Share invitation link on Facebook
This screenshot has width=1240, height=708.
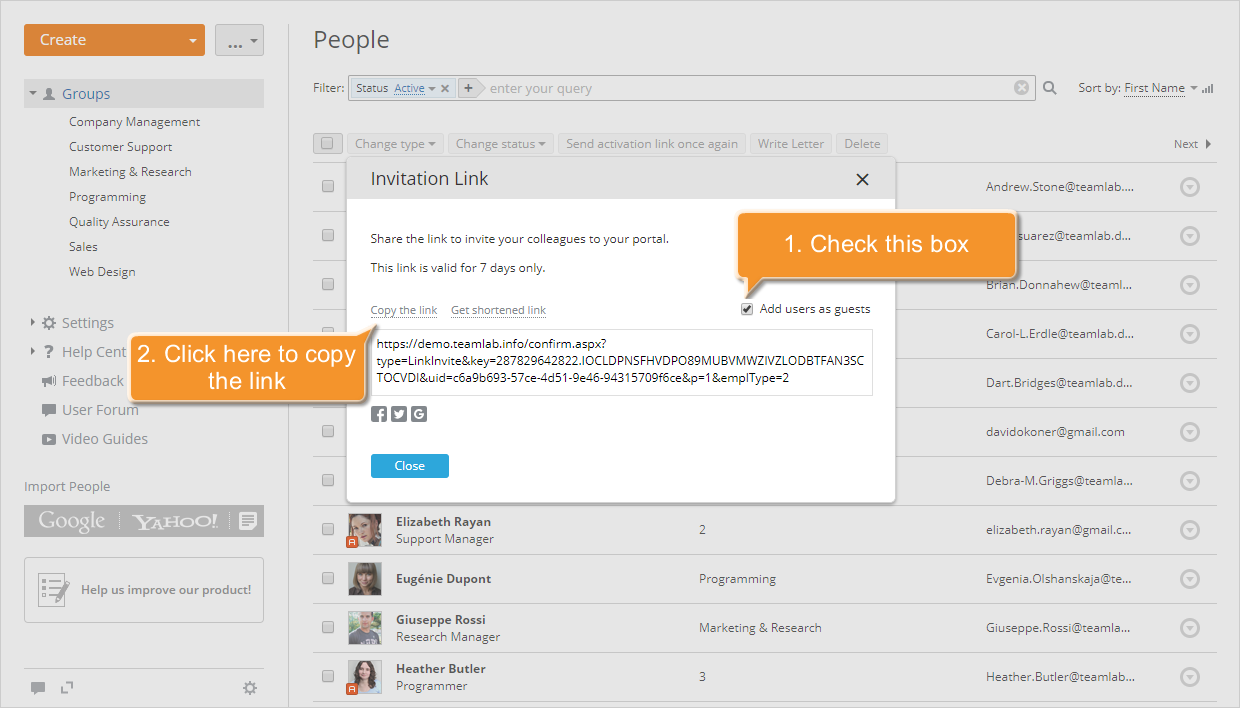point(379,414)
